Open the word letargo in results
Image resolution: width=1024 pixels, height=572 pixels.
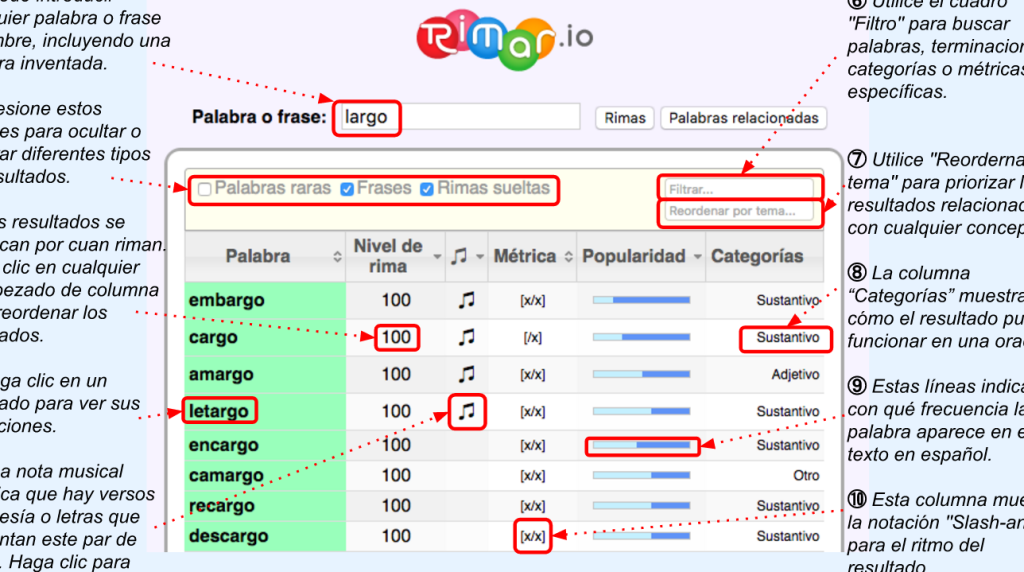[220, 411]
